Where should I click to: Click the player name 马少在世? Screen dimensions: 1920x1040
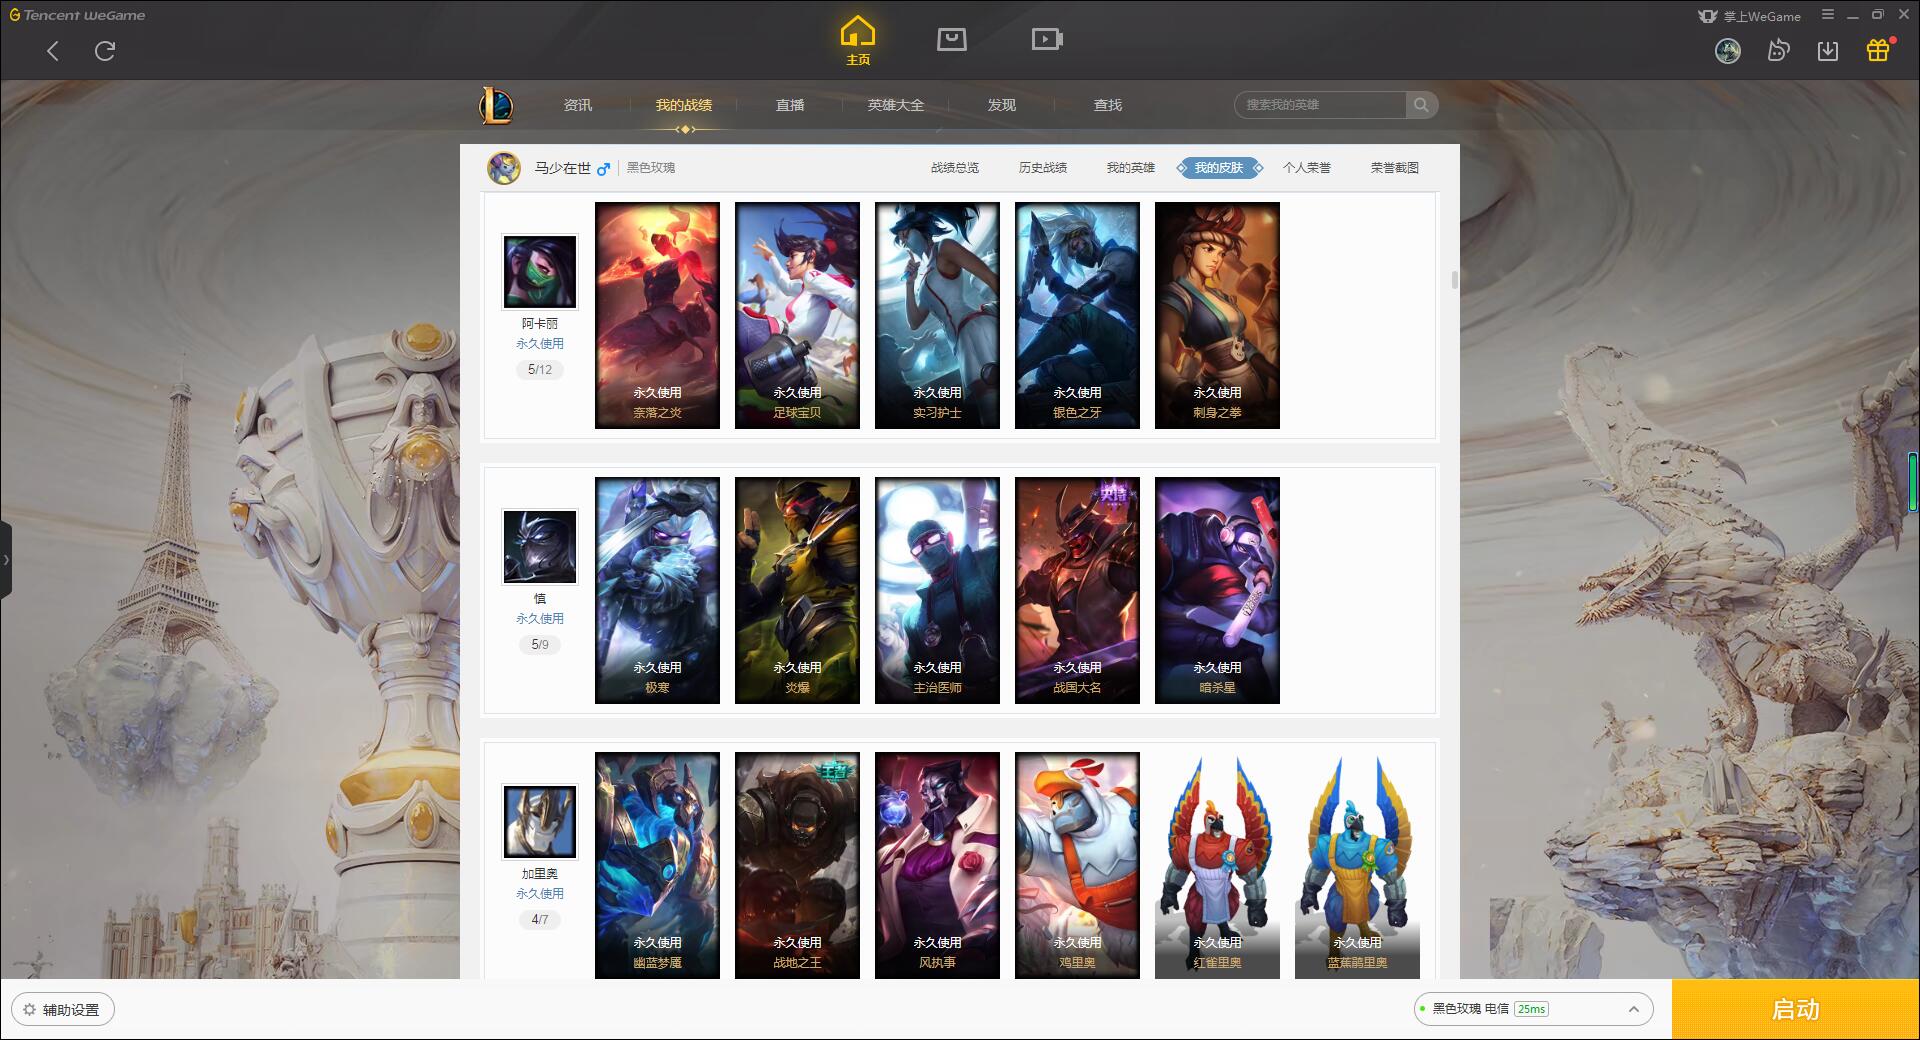(562, 168)
